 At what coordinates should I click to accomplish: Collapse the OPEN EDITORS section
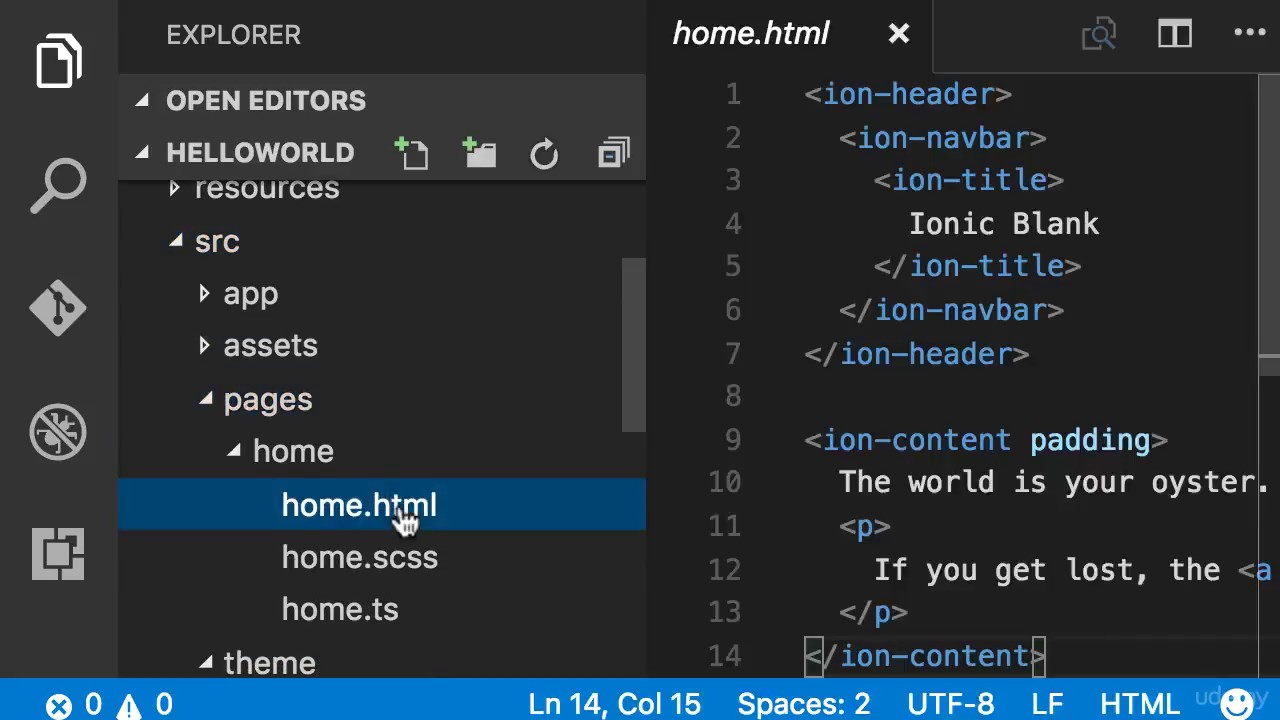(265, 101)
